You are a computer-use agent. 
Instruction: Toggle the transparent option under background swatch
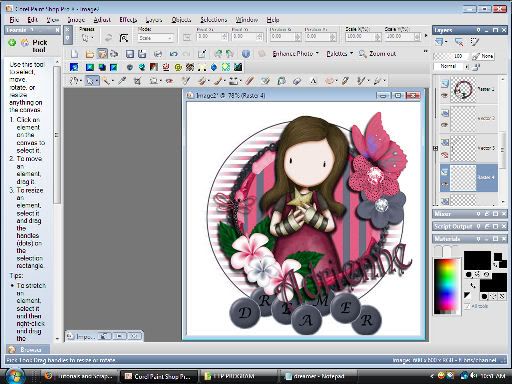[502, 296]
